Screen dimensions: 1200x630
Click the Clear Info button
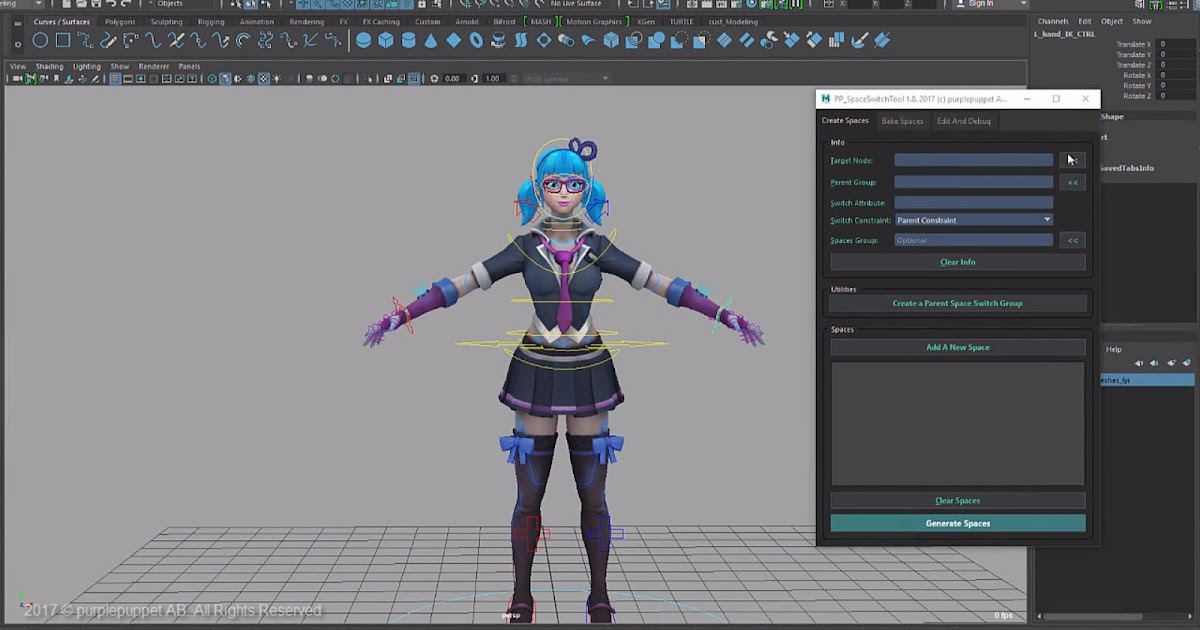click(x=957, y=261)
